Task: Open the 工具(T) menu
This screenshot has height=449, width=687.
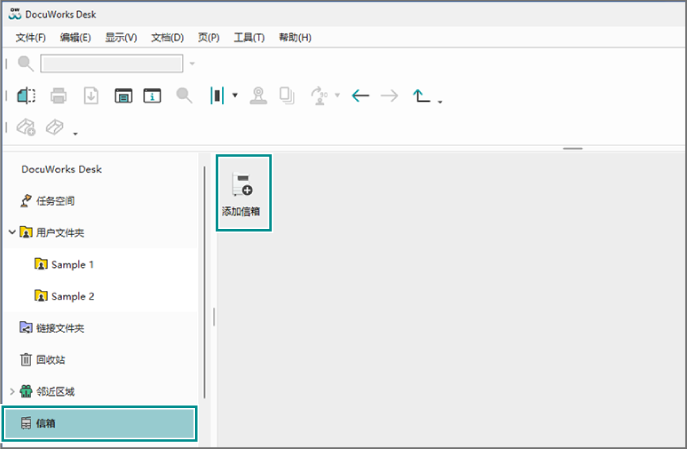Action: 249,37
